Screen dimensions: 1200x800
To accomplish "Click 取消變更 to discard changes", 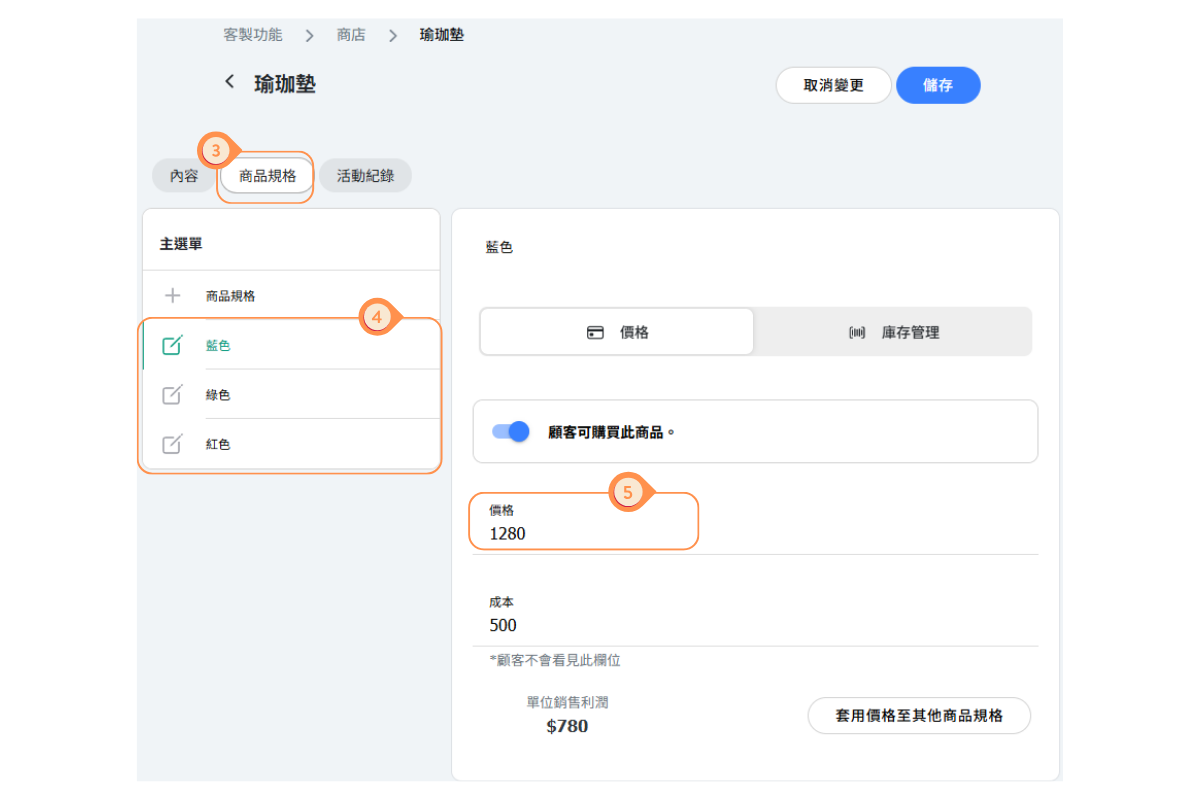I will [833, 86].
